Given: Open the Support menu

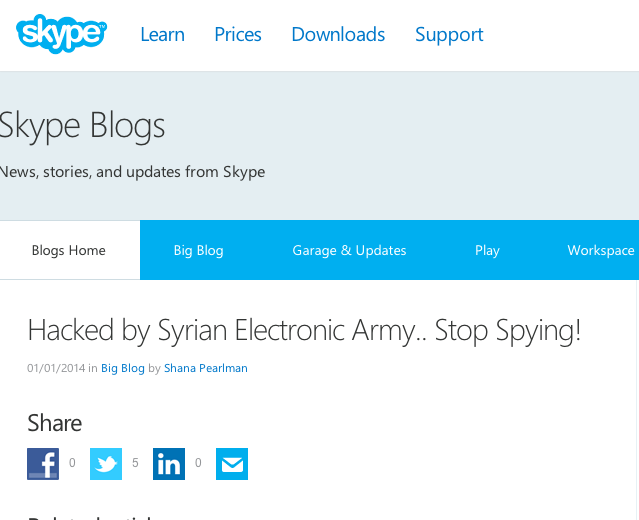Looking at the screenshot, I should (x=449, y=34).
